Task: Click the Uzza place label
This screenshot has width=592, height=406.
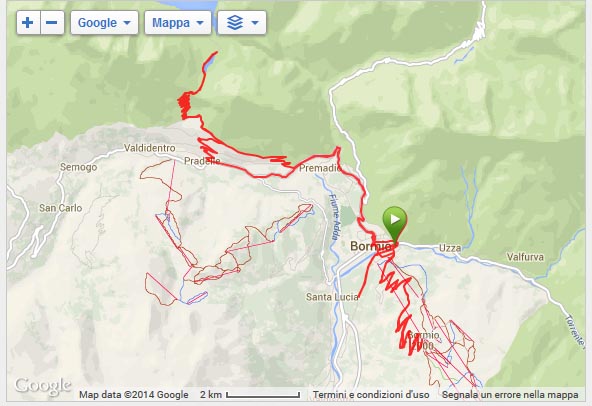Action: pos(450,248)
